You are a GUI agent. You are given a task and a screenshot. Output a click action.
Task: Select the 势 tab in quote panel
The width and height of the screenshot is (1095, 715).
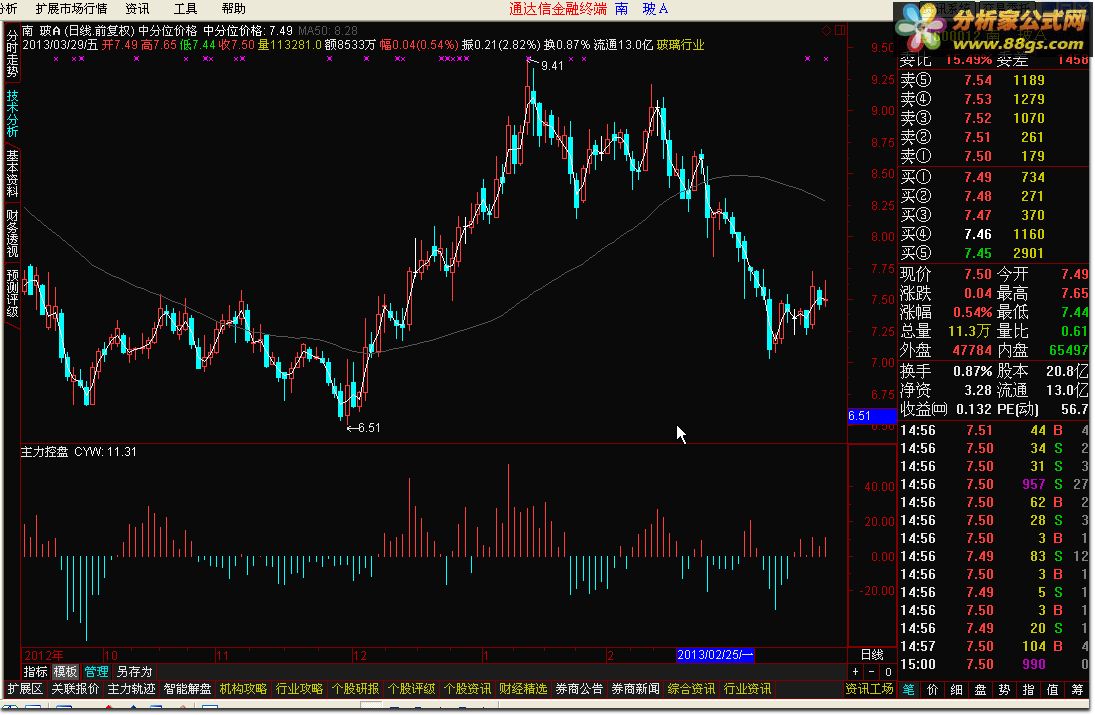[1004, 690]
